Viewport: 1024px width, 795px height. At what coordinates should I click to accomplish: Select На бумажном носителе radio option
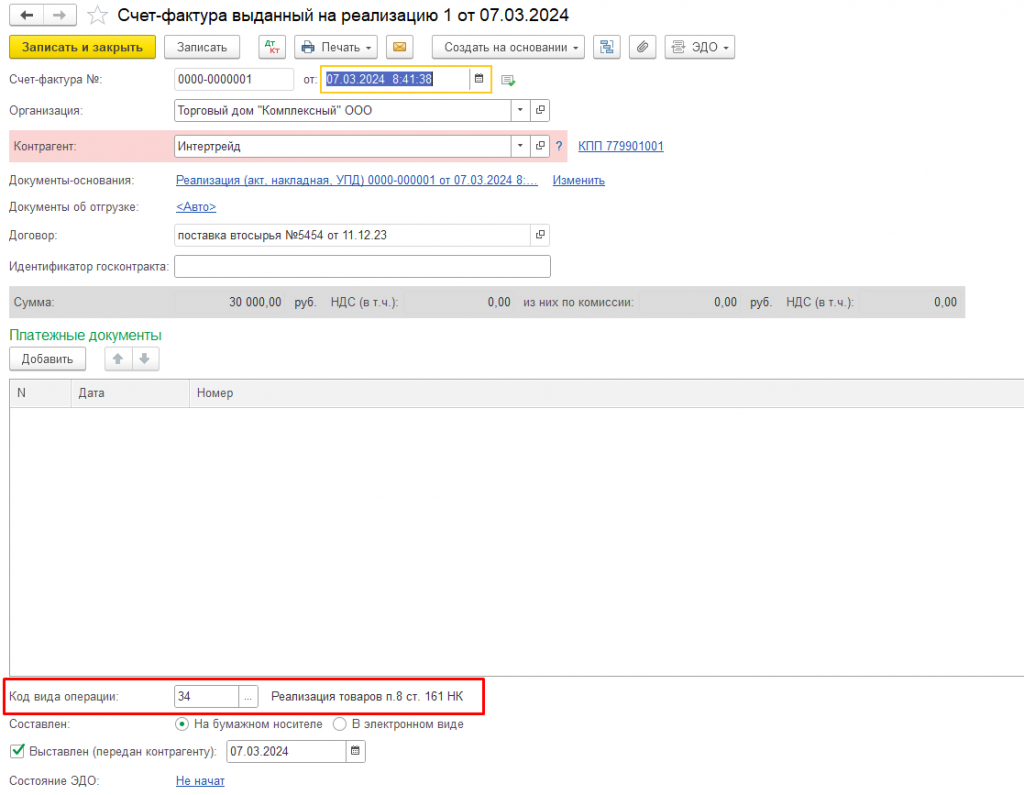[182, 724]
